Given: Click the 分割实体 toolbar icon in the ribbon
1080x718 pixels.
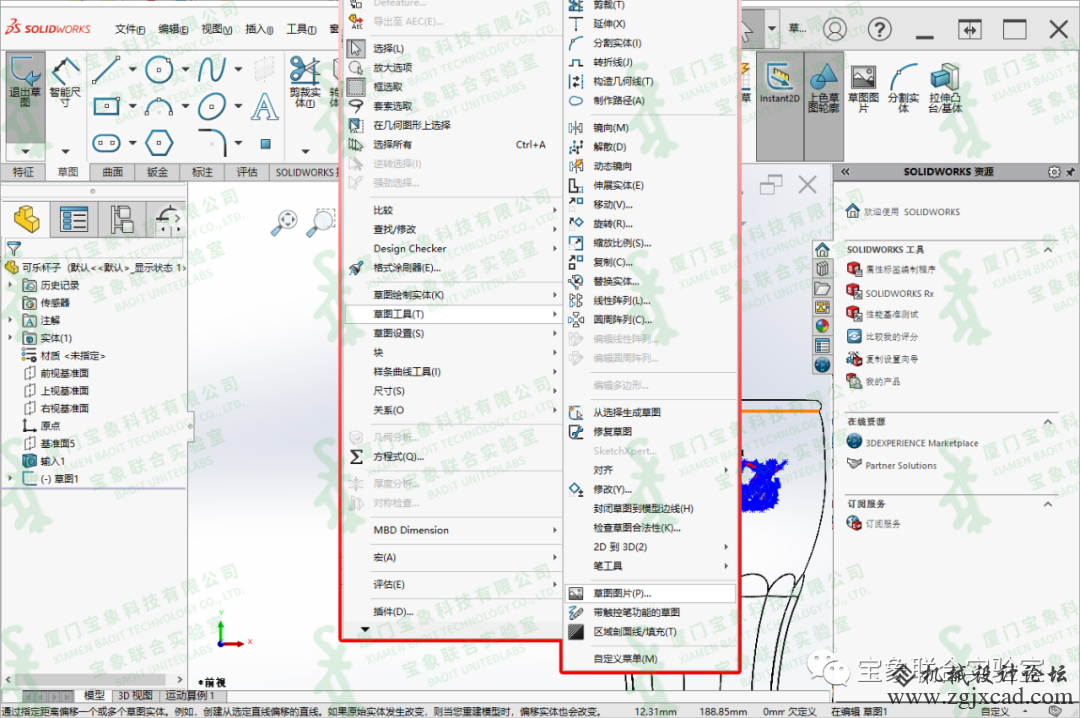Looking at the screenshot, I should tap(903, 88).
